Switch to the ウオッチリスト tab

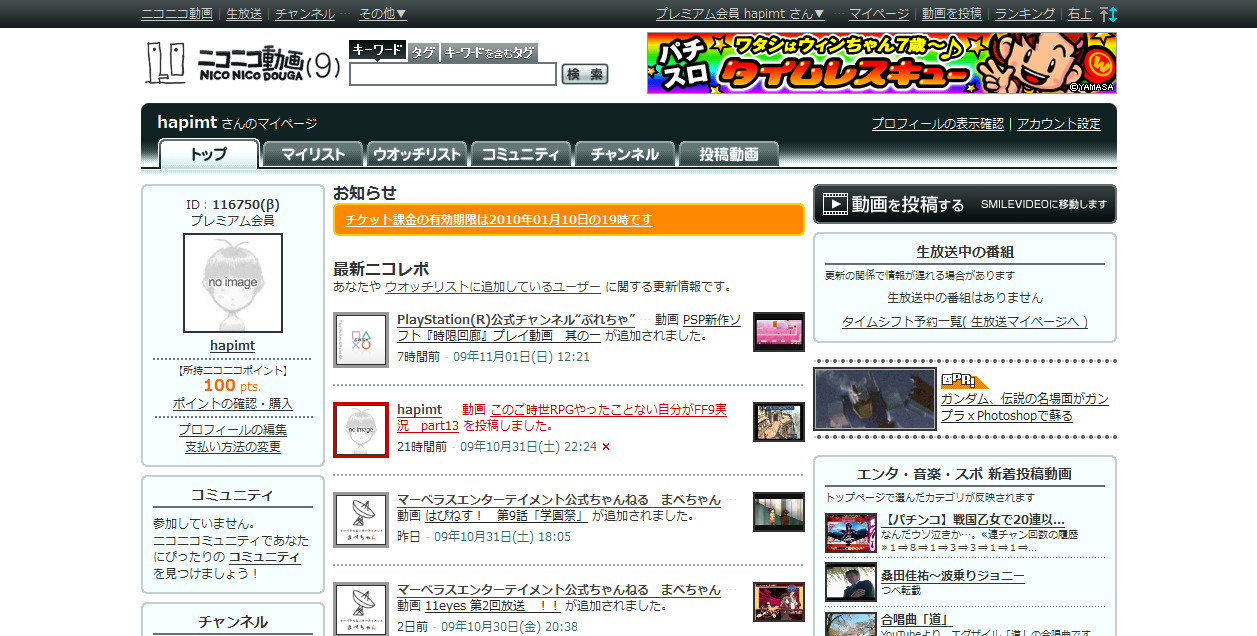417,154
